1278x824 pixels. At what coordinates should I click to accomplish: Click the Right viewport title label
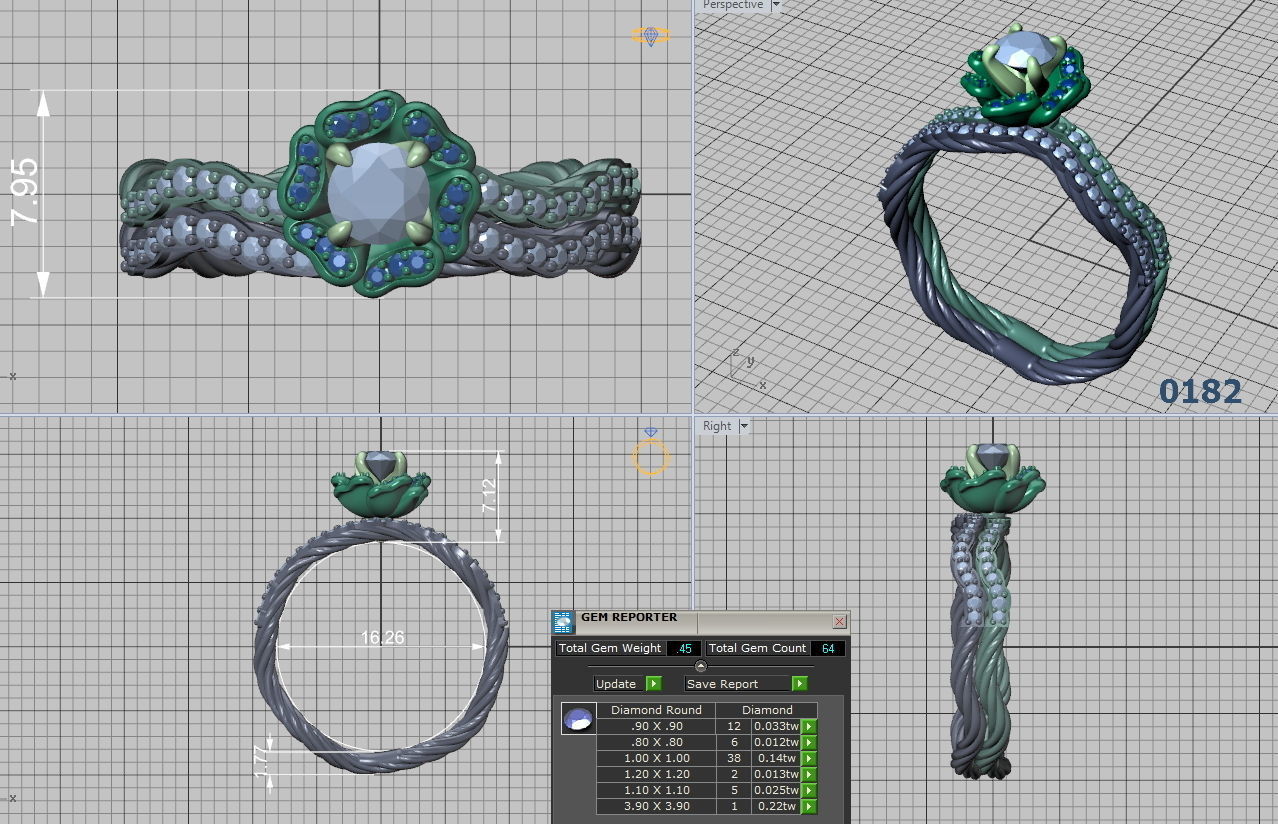pyautogui.click(x=717, y=426)
